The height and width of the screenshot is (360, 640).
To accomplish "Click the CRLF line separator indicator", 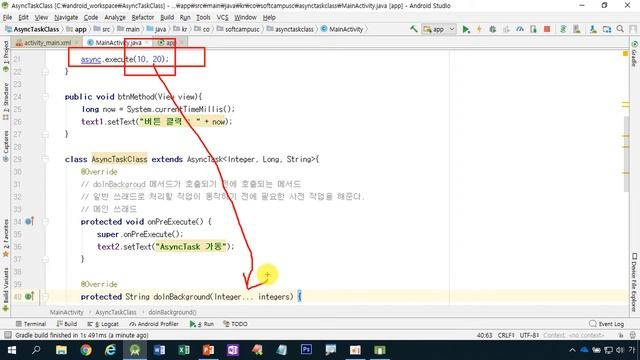I will click(x=506, y=335).
